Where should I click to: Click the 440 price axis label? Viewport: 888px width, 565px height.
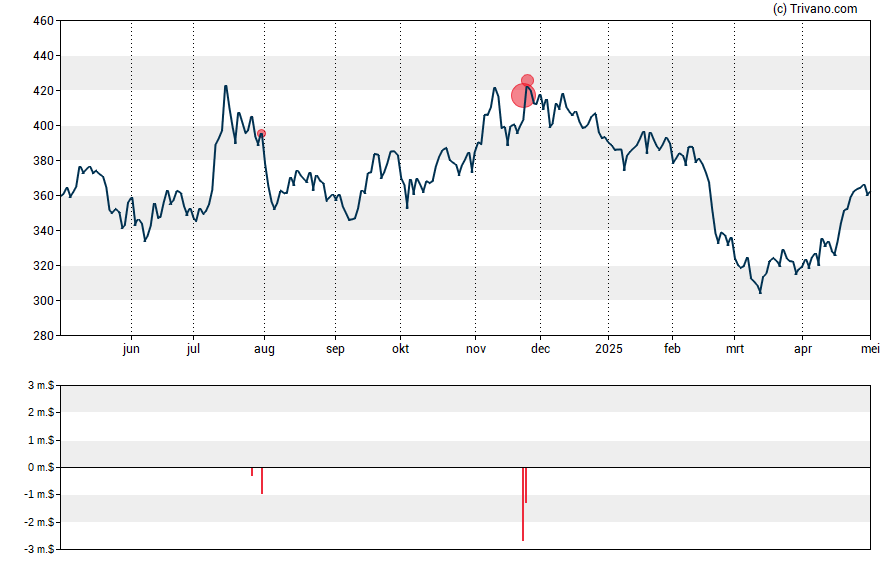[x=44, y=56]
